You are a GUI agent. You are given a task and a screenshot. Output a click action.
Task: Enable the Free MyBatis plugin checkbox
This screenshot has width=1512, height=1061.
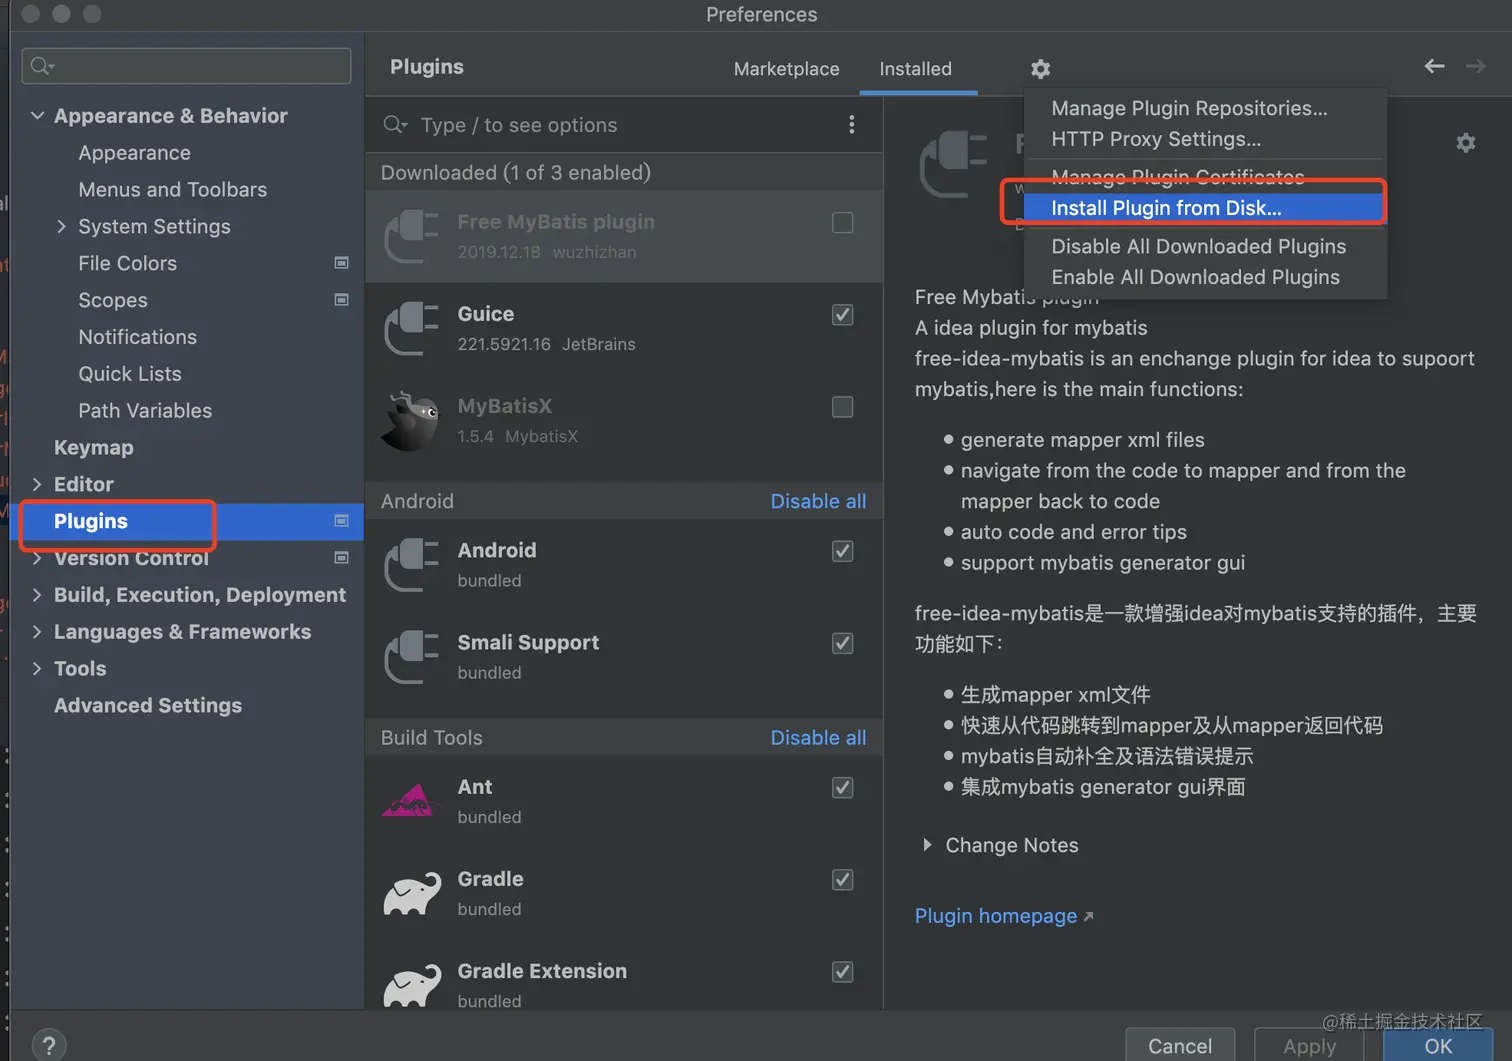843,222
